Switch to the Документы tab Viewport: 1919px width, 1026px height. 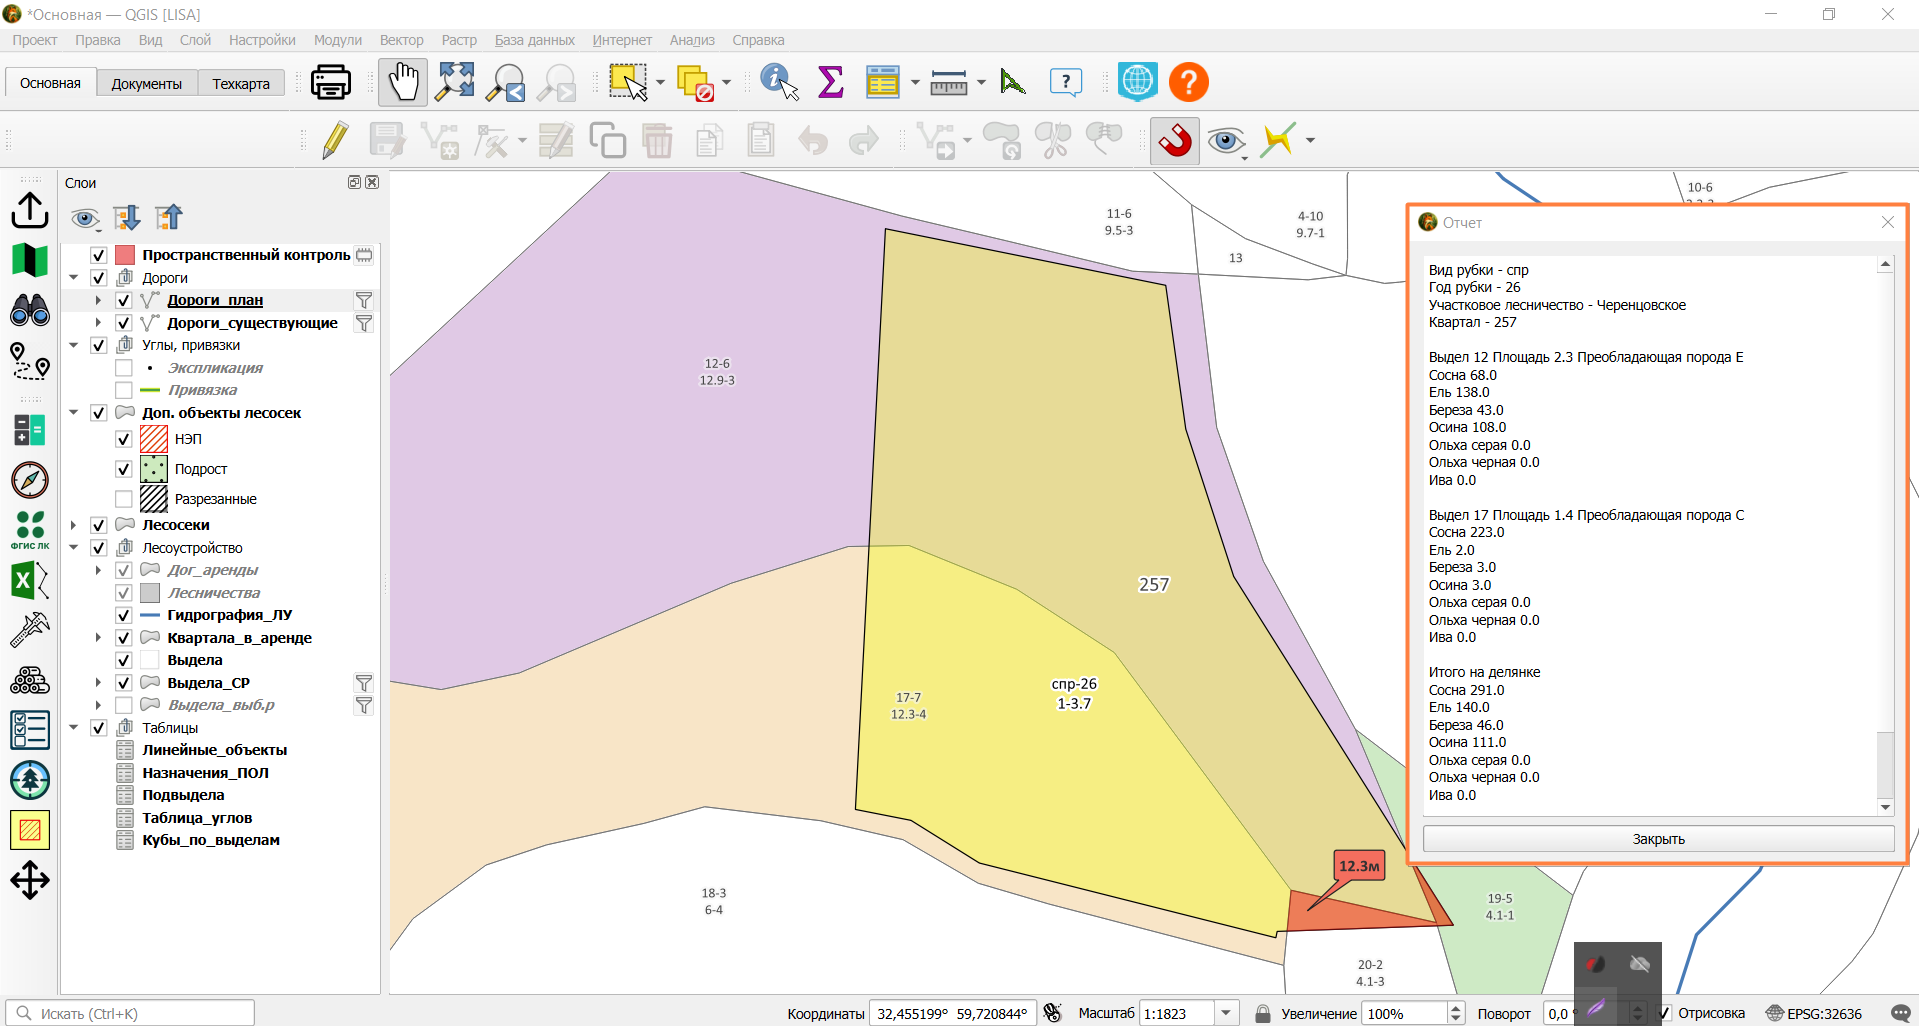click(x=147, y=84)
